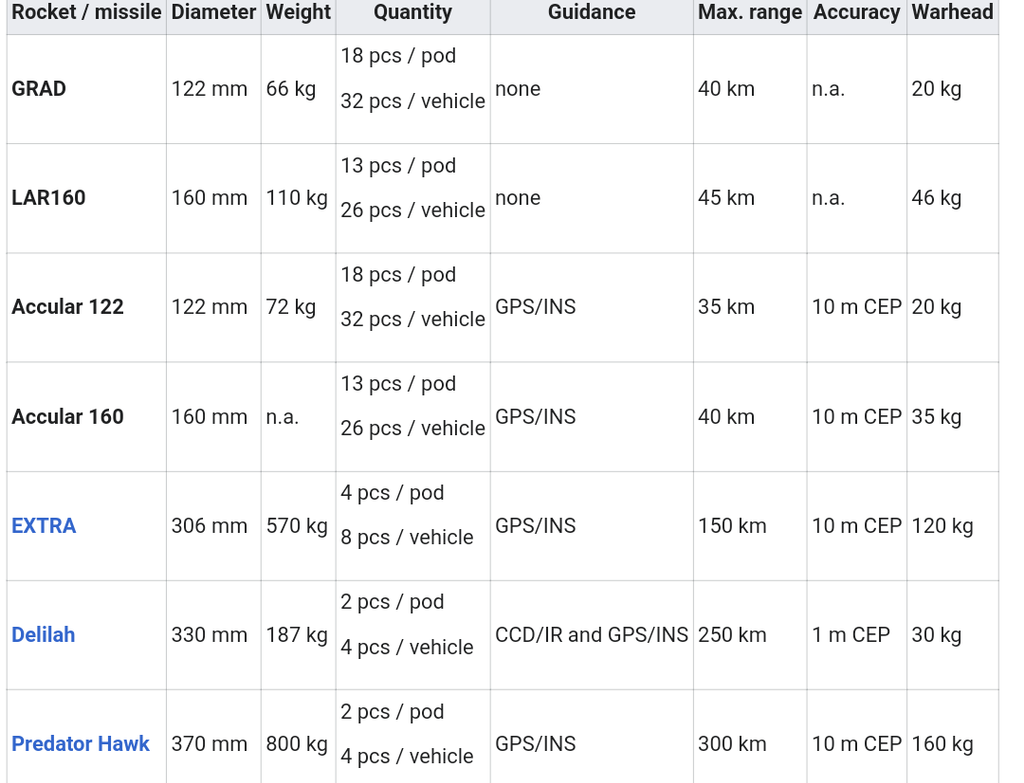Click the Accular 122 name cell
Image resolution: width=1024 pixels, height=783 pixels.
[68, 307]
